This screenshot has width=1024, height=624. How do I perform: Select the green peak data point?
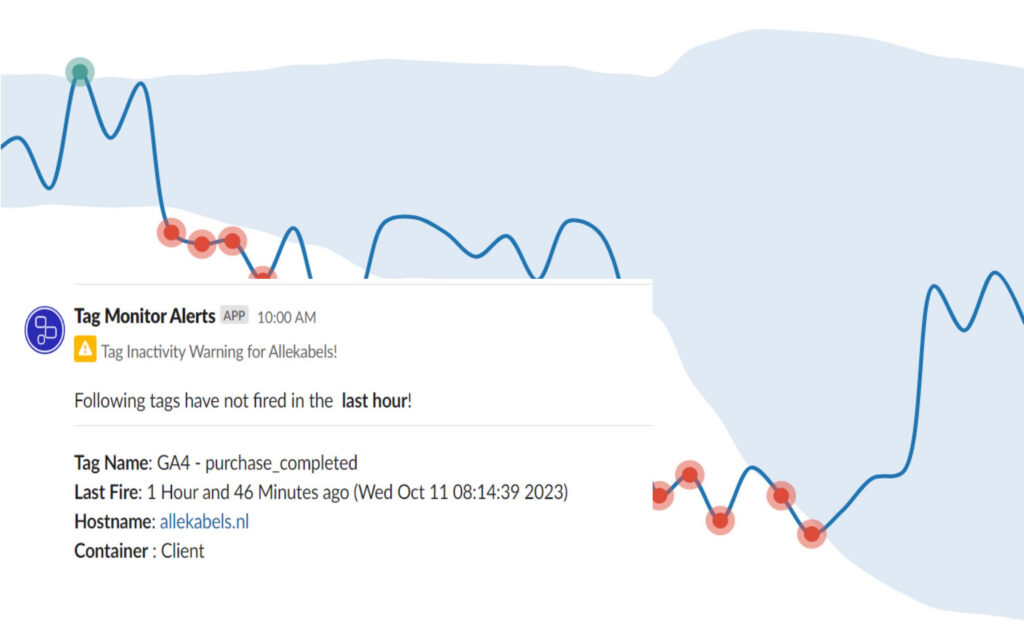[x=80, y=72]
